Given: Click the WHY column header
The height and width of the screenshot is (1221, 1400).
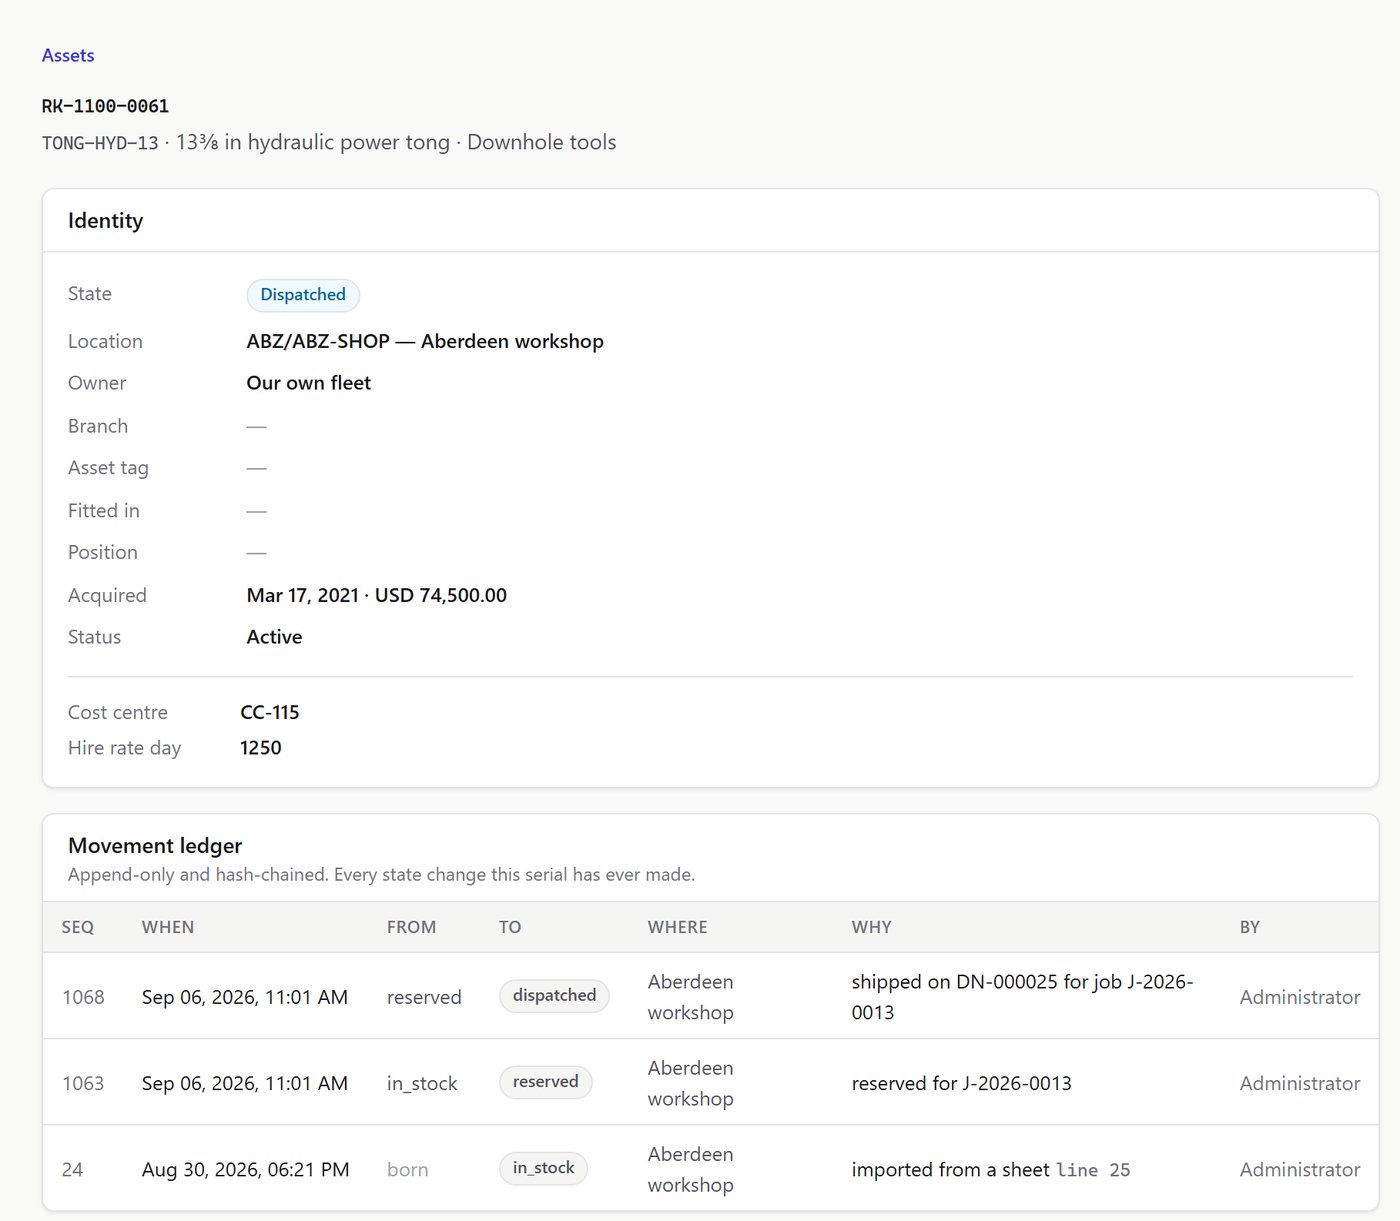Looking at the screenshot, I should point(871,927).
